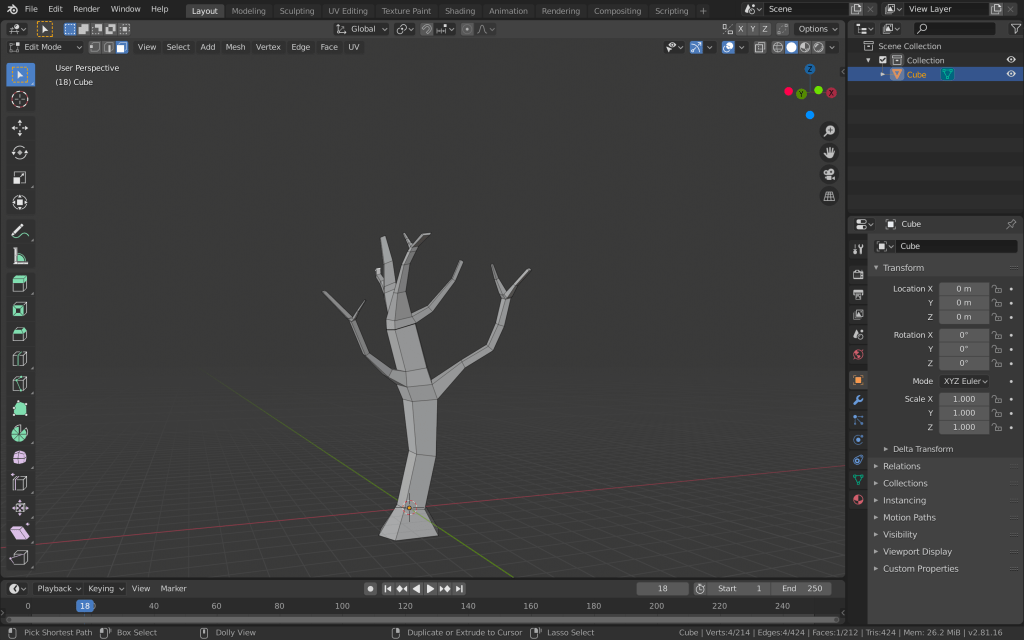Pick the Cursor tool
Viewport: 1024px width, 640px height.
tap(20, 99)
